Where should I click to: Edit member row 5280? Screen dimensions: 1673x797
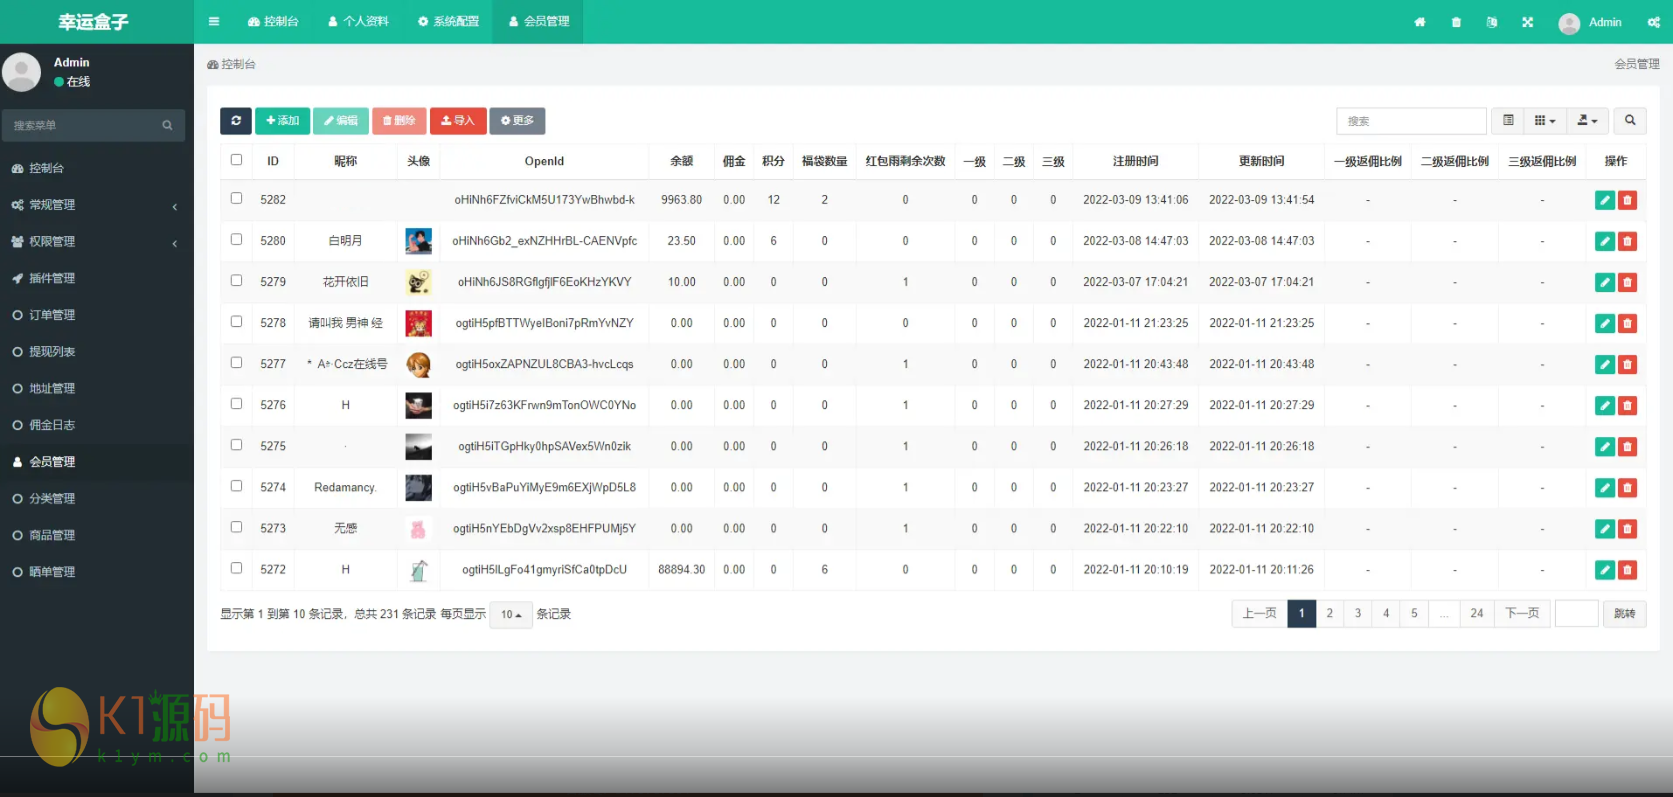click(x=1605, y=241)
